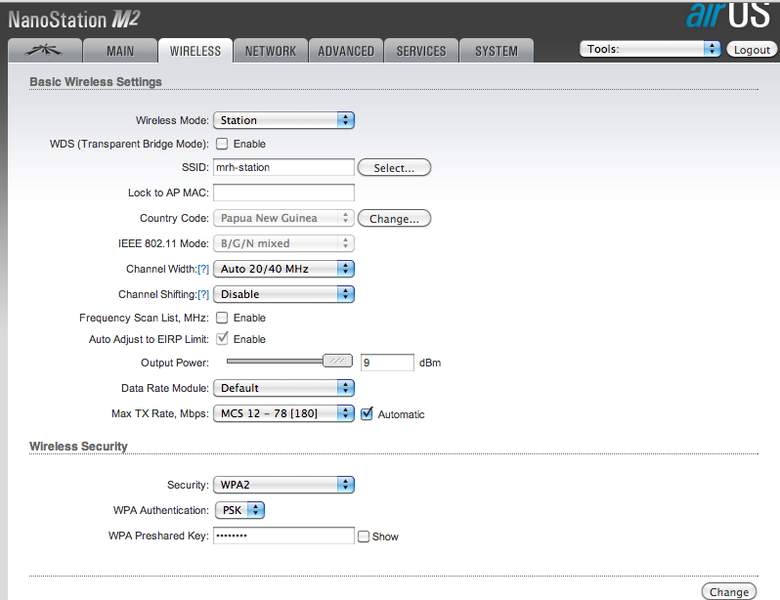The height and width of the screenshot is (600, 780).
Task: Click the airOS logo
Action: 729,15
